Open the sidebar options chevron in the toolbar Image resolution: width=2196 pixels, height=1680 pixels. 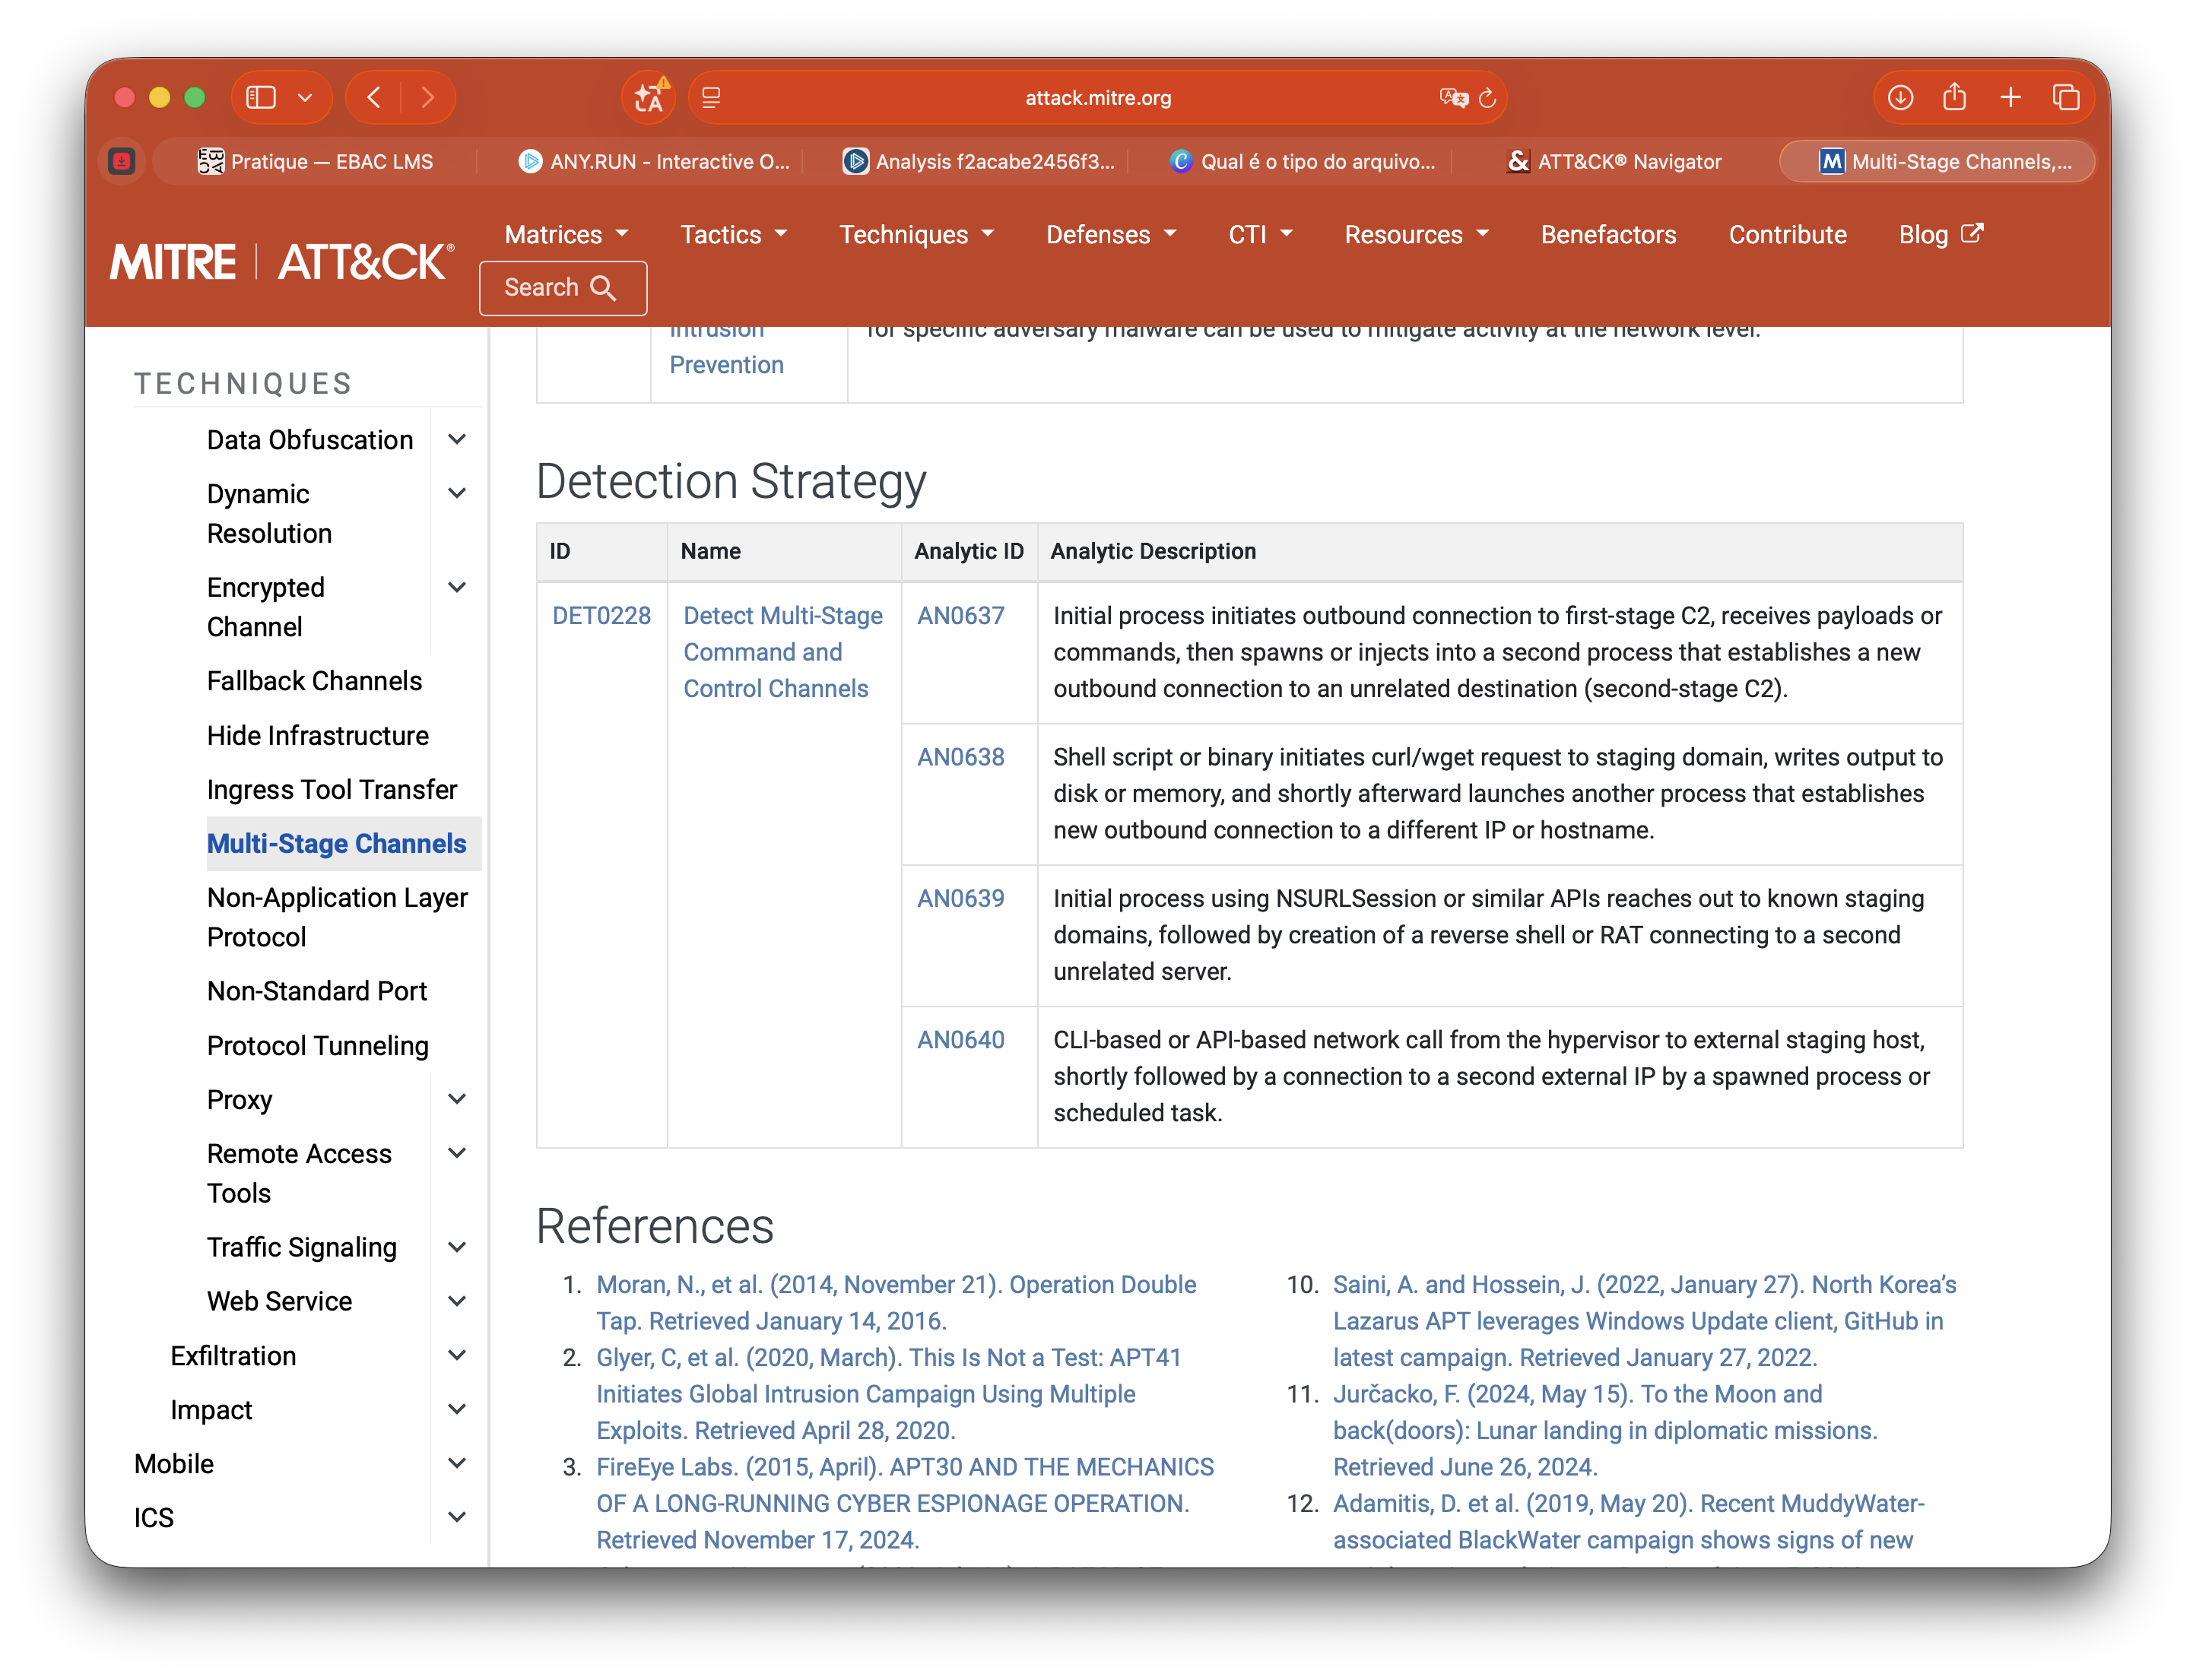(x=305, y=97)
